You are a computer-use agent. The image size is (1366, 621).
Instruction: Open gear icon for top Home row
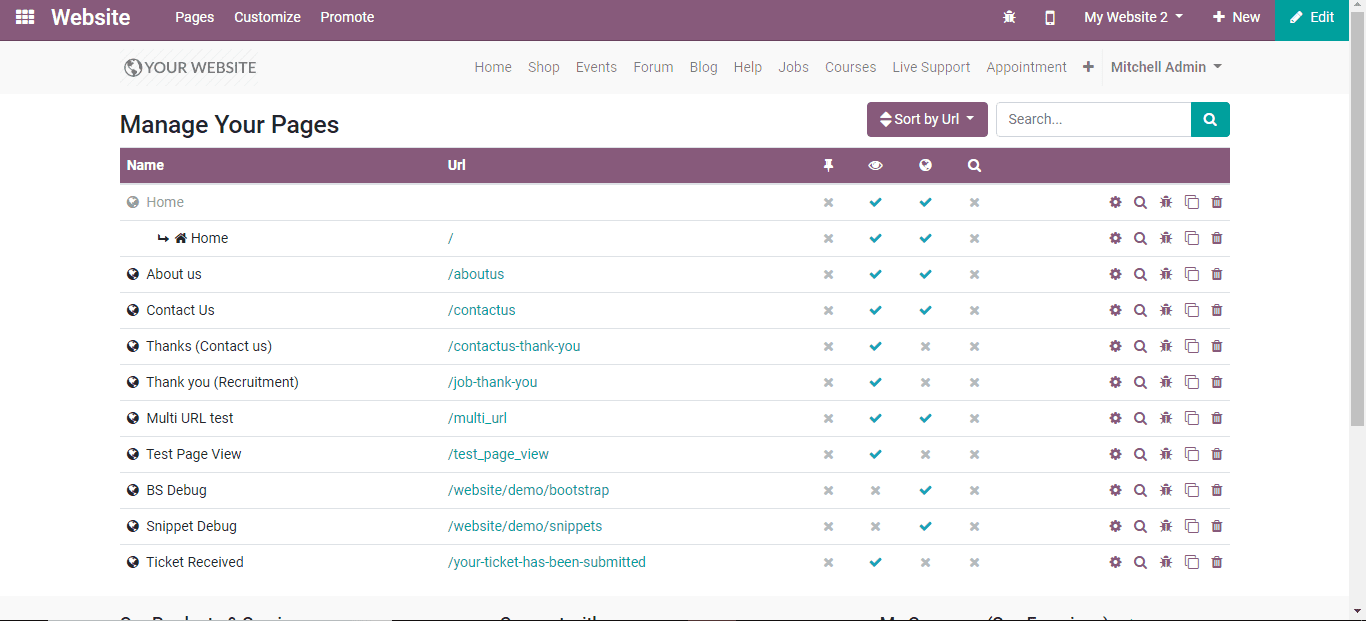[1115, 202]
